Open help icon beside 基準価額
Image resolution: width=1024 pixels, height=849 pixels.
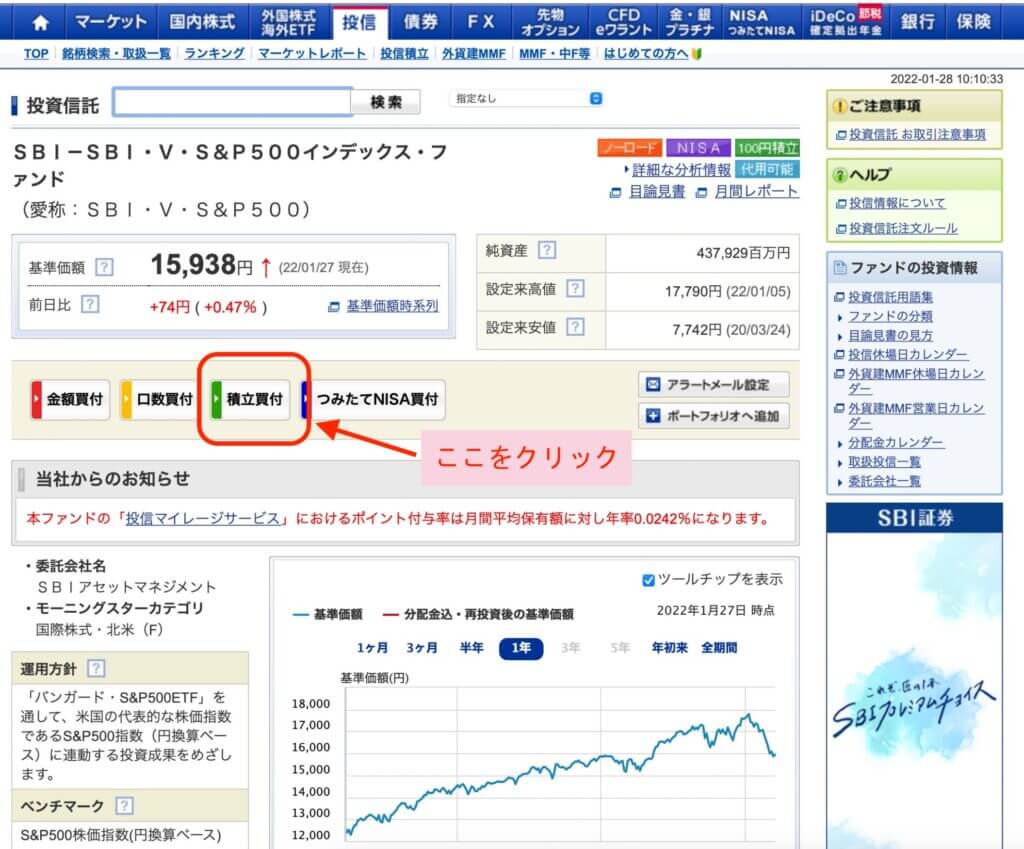tap(104, 267)
